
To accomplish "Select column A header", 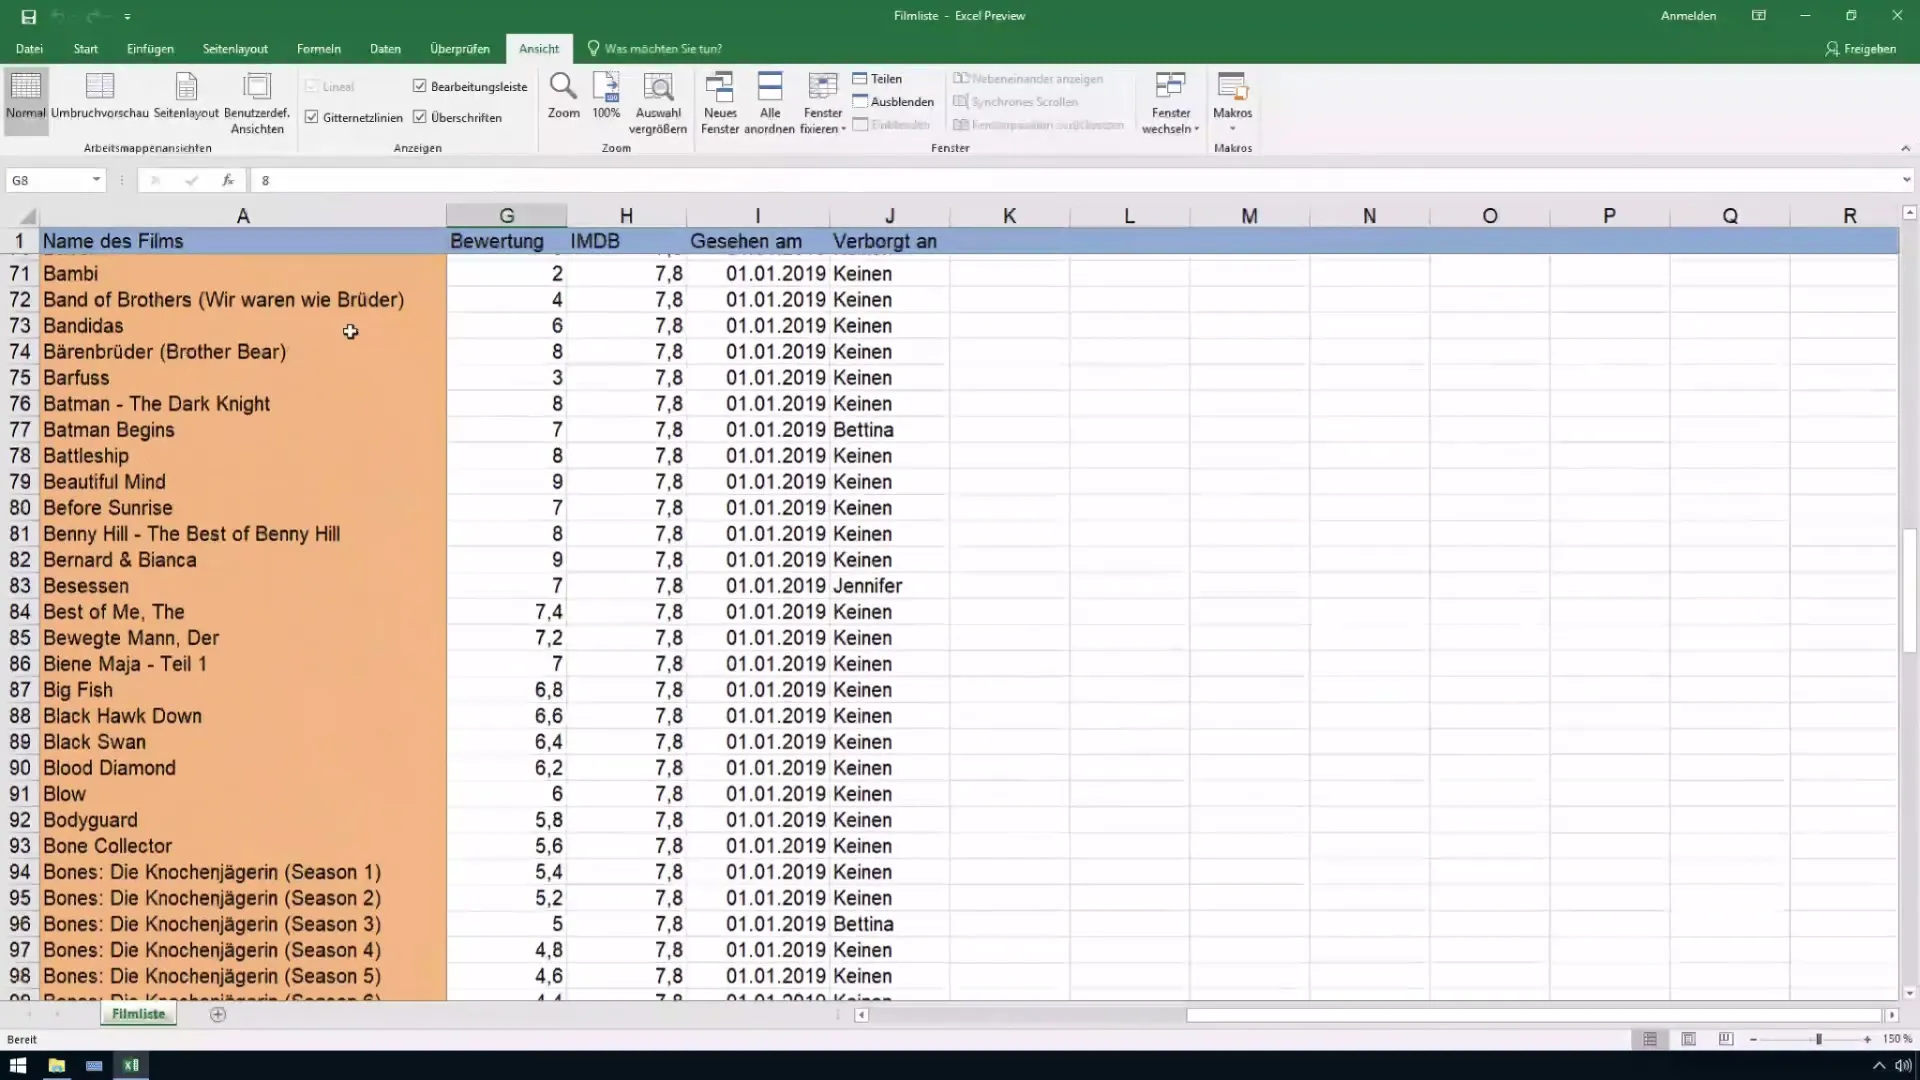I will pyautogui.click(x=242, y=216).
